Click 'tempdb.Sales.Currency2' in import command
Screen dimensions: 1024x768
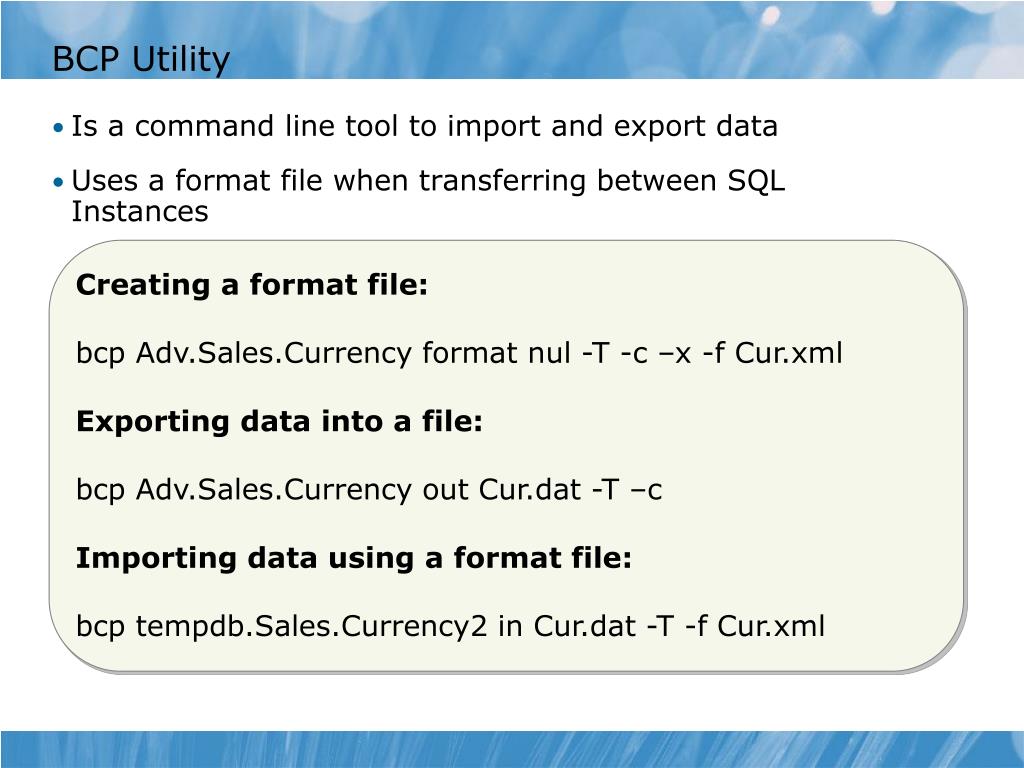pos(312,626)
